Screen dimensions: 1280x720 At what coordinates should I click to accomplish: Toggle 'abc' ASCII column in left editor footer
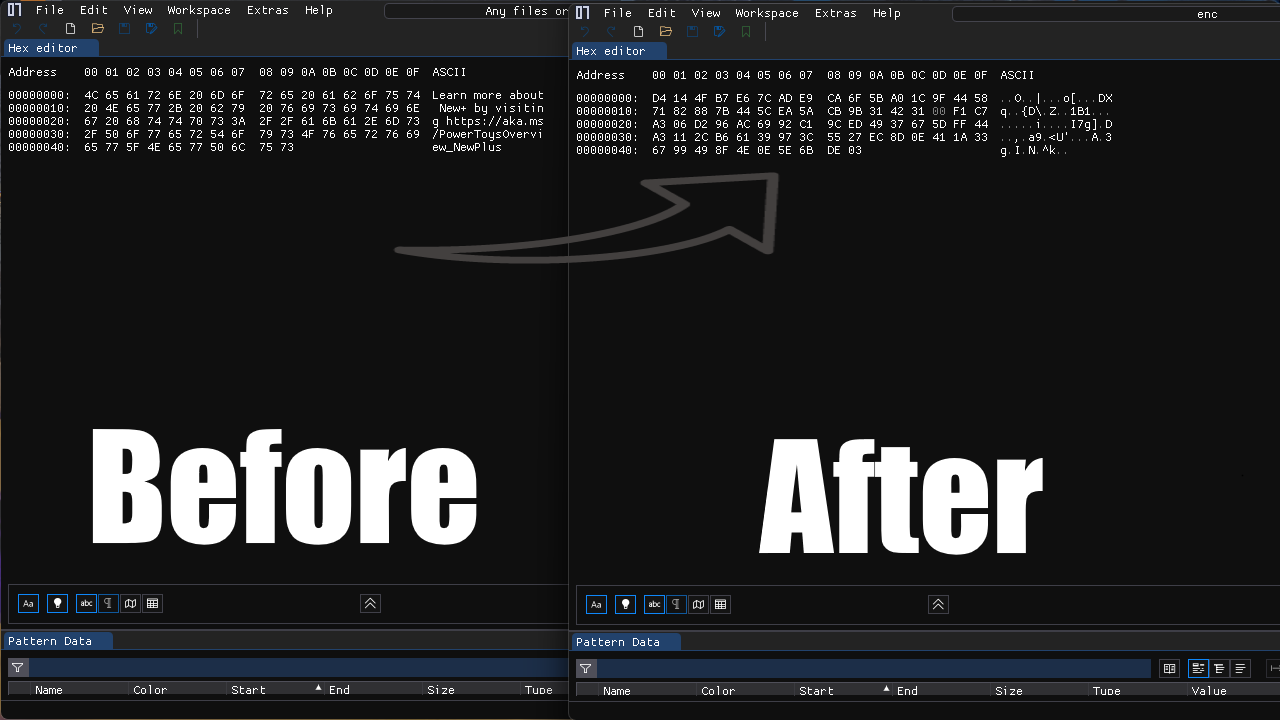(87, 603)
